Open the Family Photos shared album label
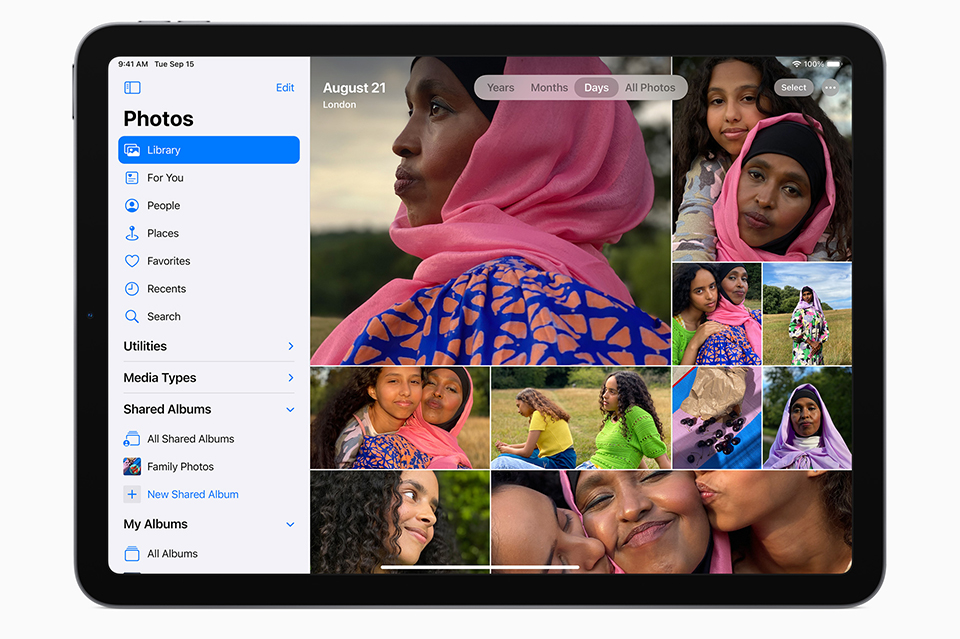 point(181,466)
